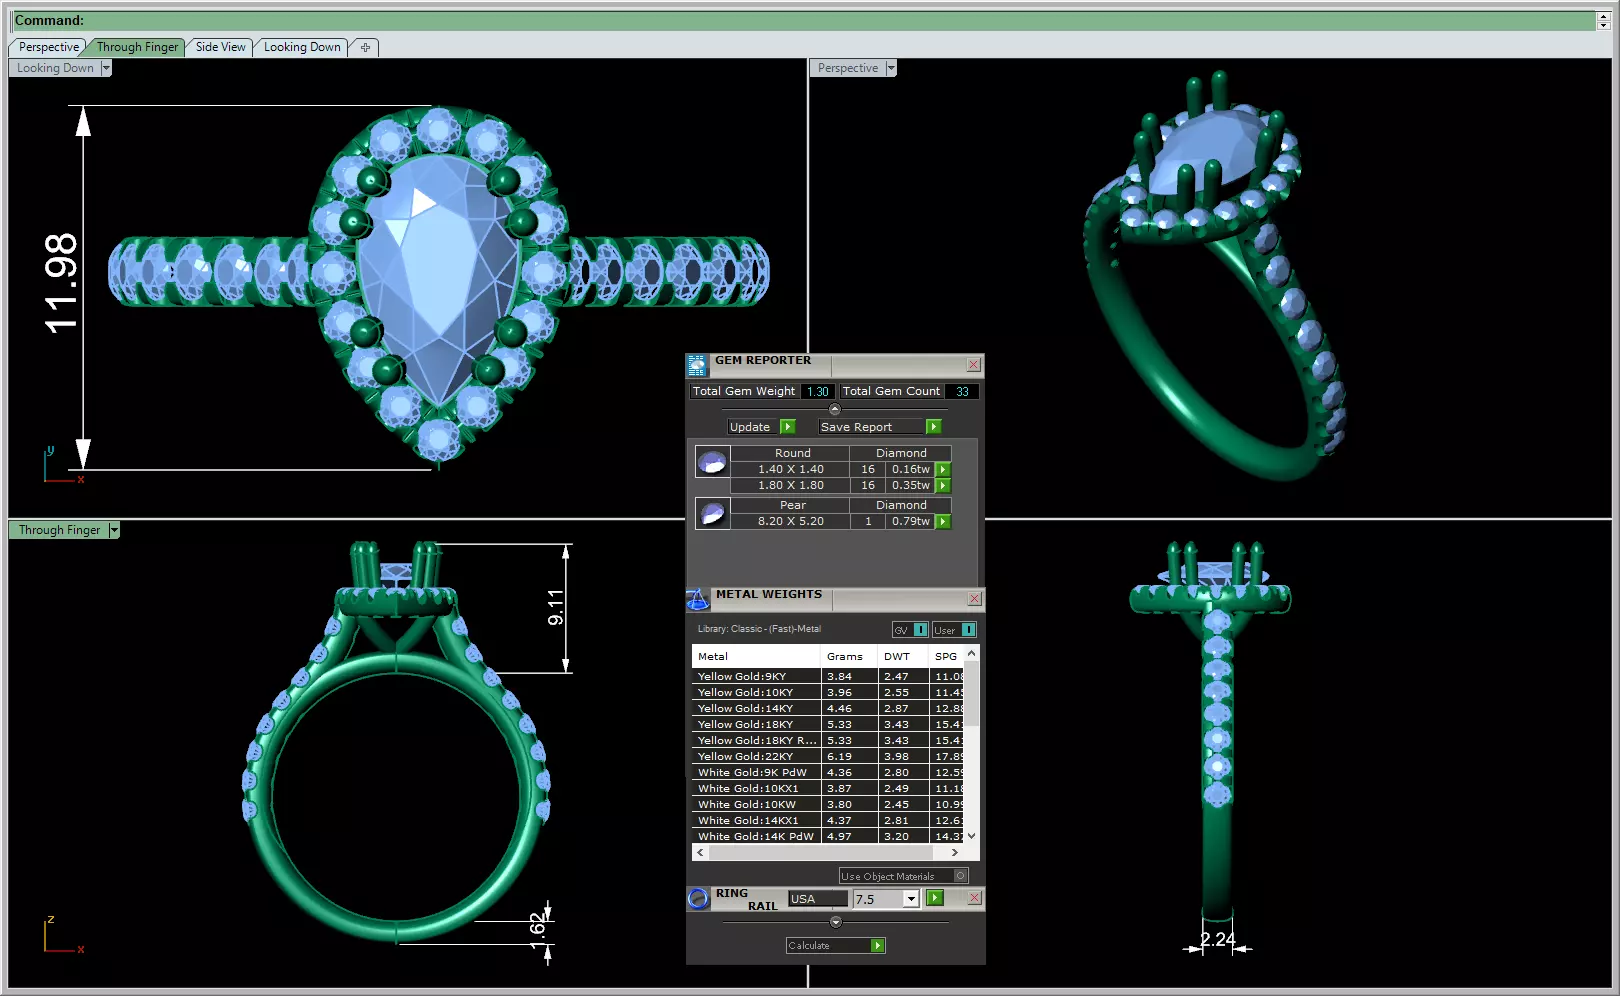Screen dimensions: 1620x996
Task: Switch to the Through Finger tab
Action: [137, 47]
